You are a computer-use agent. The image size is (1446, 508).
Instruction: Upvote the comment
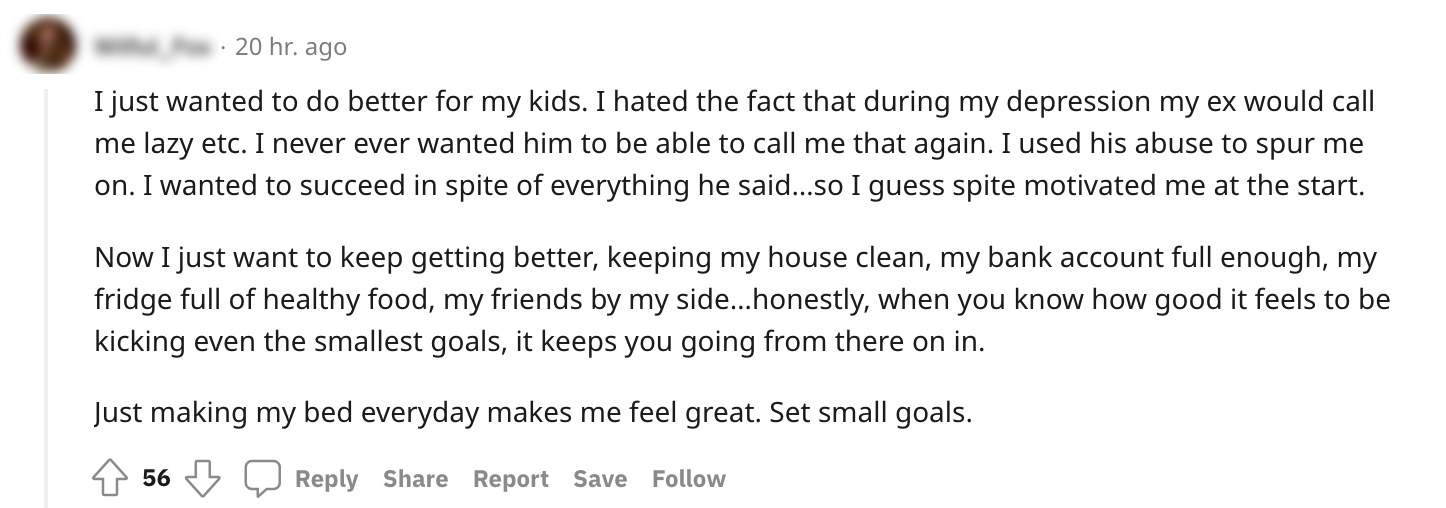click(x=110, y=479)
